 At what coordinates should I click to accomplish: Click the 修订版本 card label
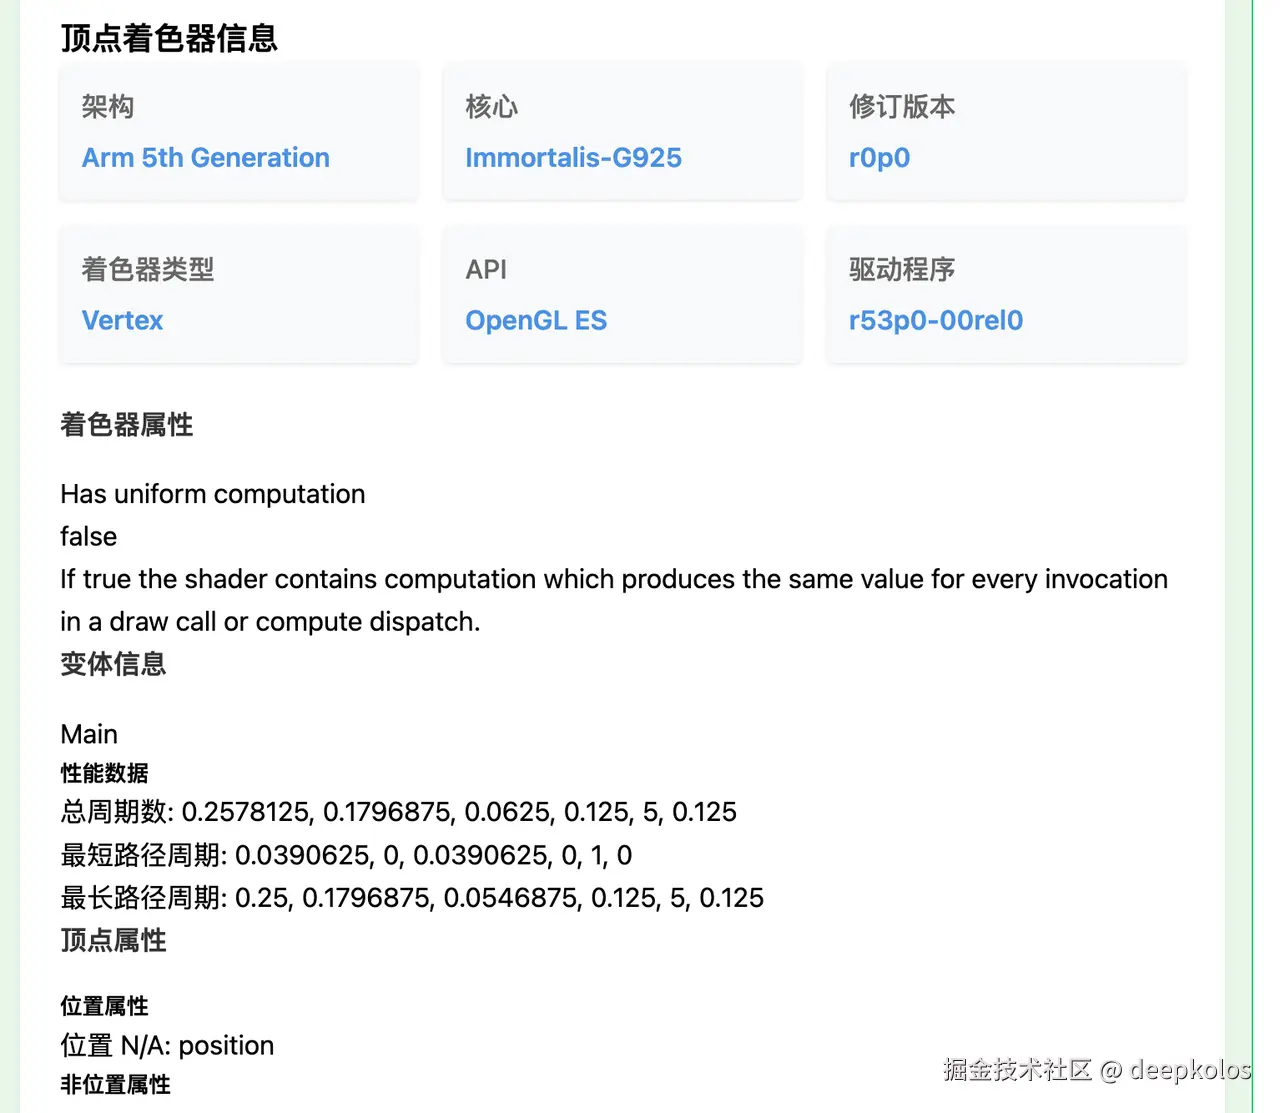point(902,107)
